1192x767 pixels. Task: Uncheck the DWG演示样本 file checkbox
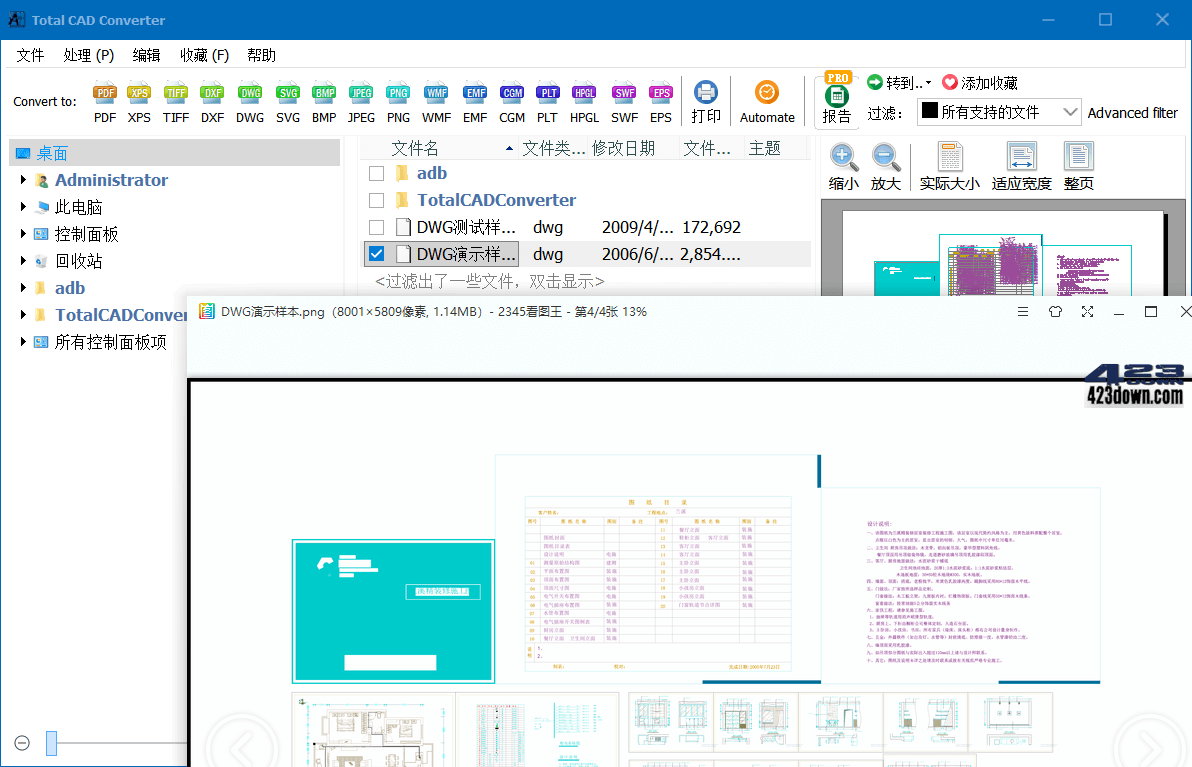coord(375,253)
